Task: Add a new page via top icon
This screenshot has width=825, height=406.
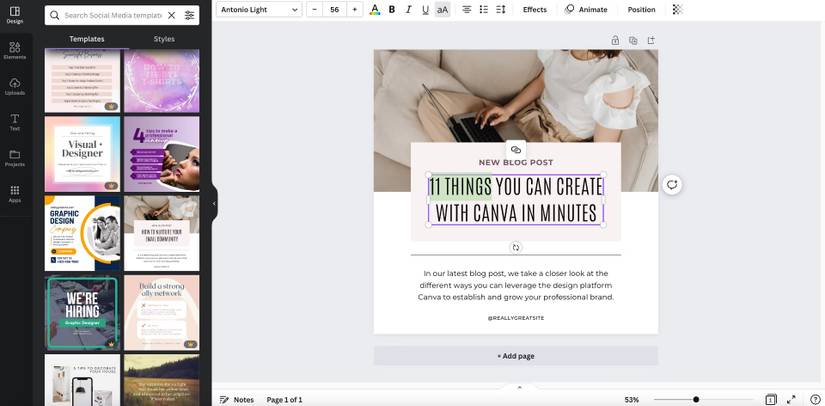Action: [x=651, y=40]
